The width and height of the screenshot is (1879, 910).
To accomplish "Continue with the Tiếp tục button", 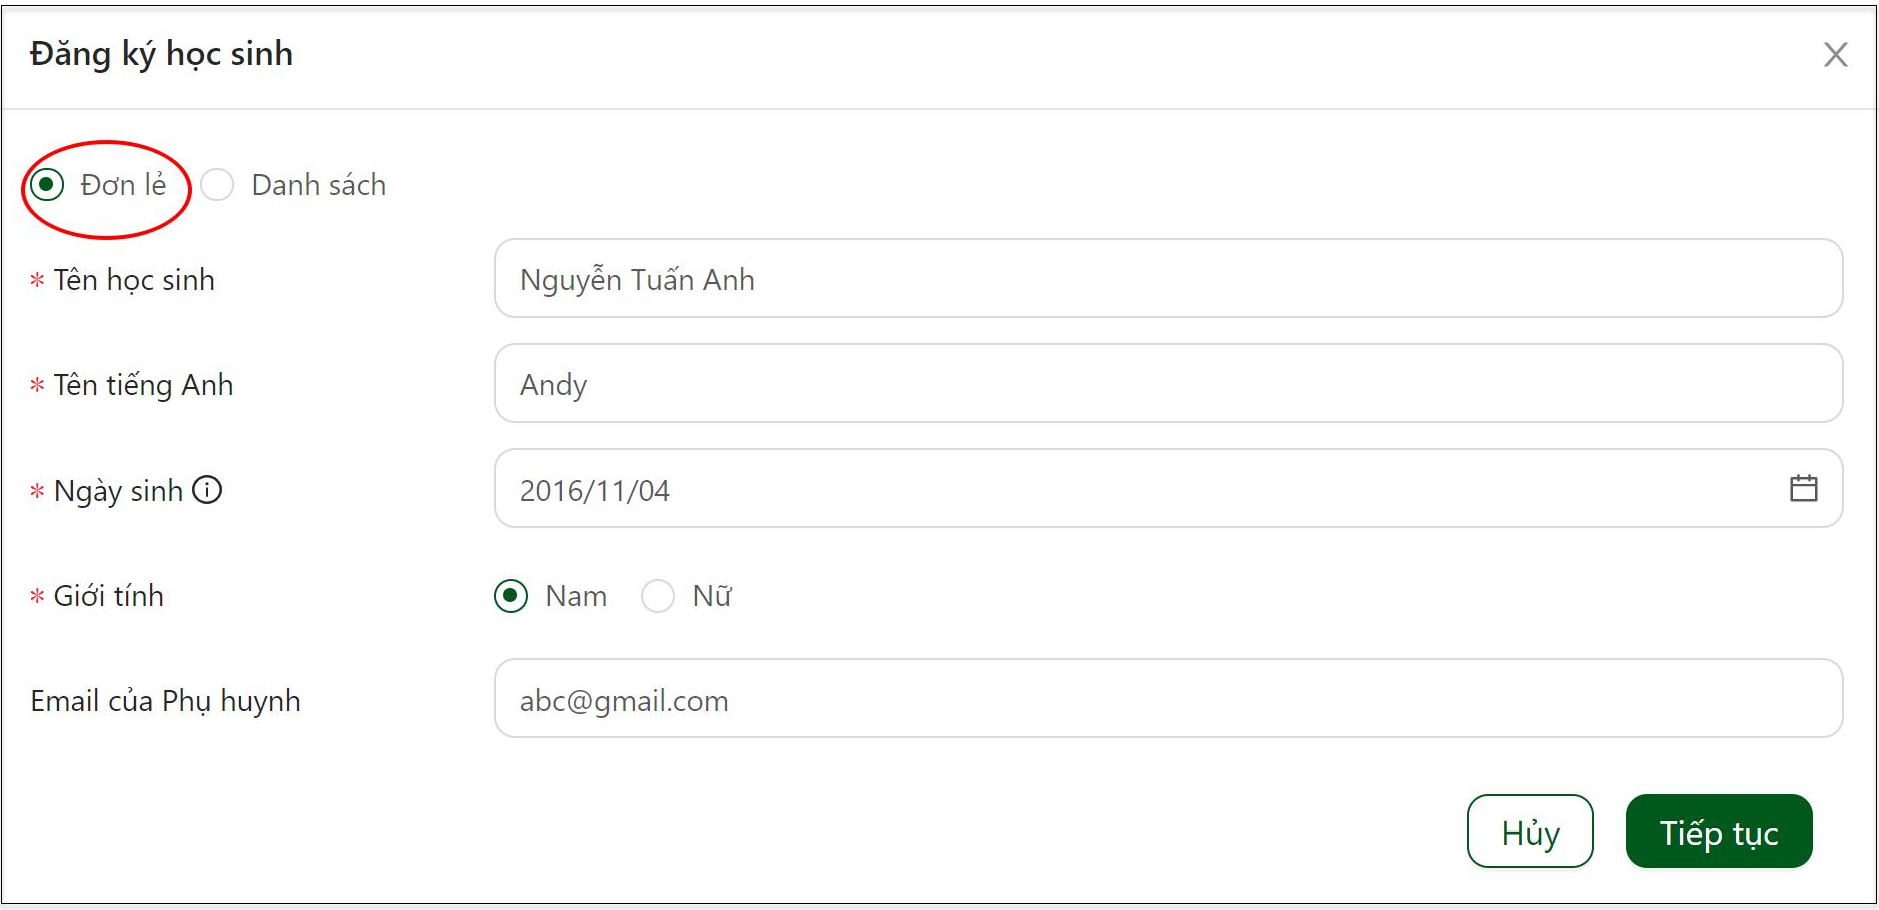I will tap(1719, 831).
